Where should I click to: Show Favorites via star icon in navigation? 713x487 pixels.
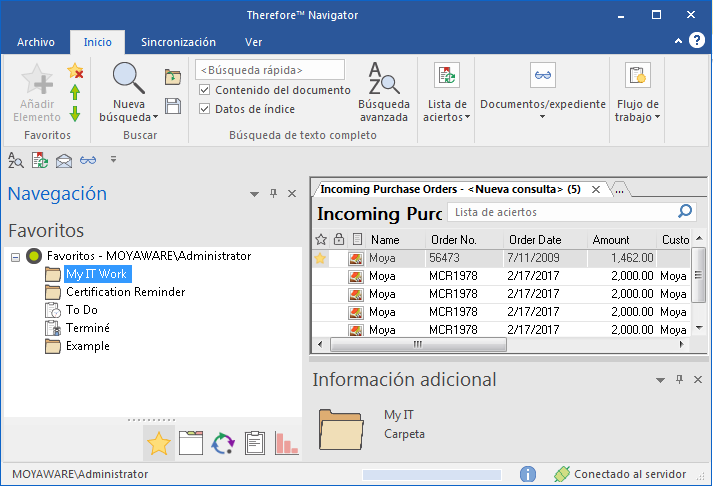pyautogui.click(x=159, y=443)
